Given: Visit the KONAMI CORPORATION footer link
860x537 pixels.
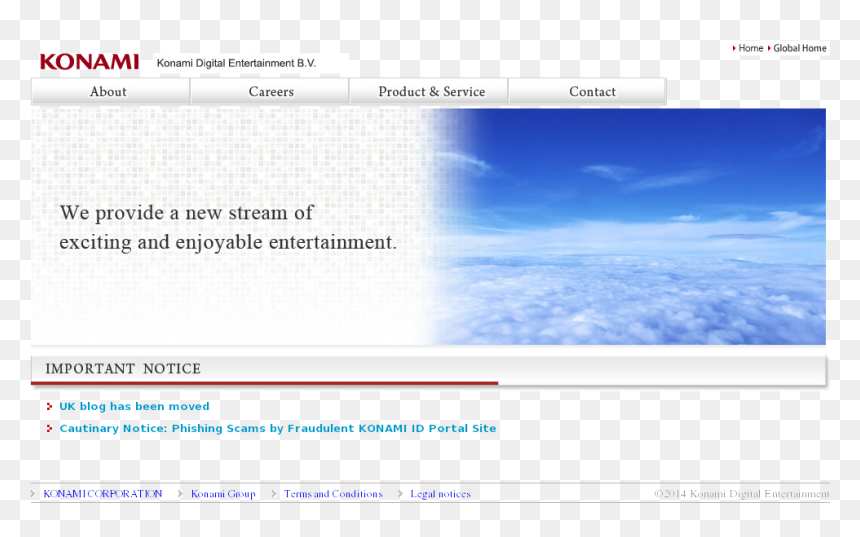Looking at the screenshot, I should (103, 494).
